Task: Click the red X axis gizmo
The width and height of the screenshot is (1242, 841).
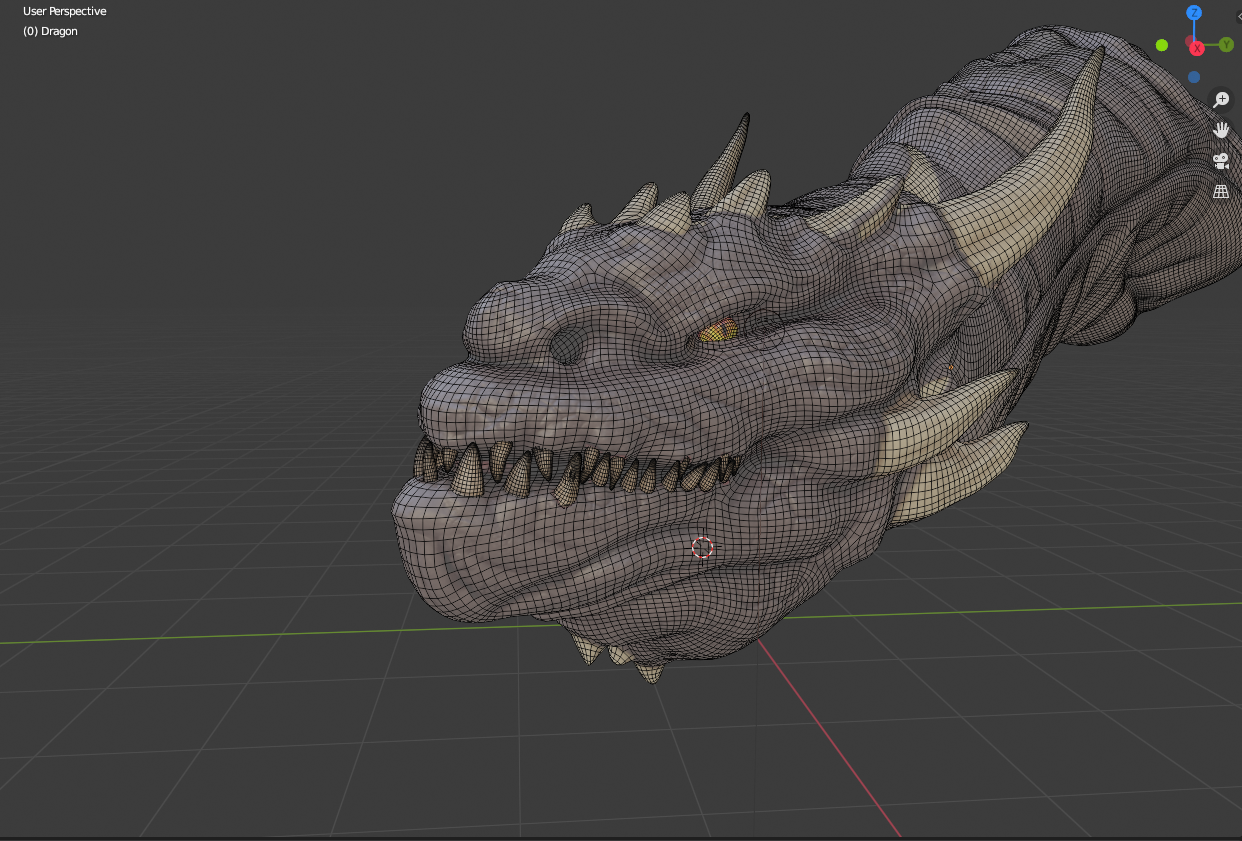Action: [x=1196, y=48]
